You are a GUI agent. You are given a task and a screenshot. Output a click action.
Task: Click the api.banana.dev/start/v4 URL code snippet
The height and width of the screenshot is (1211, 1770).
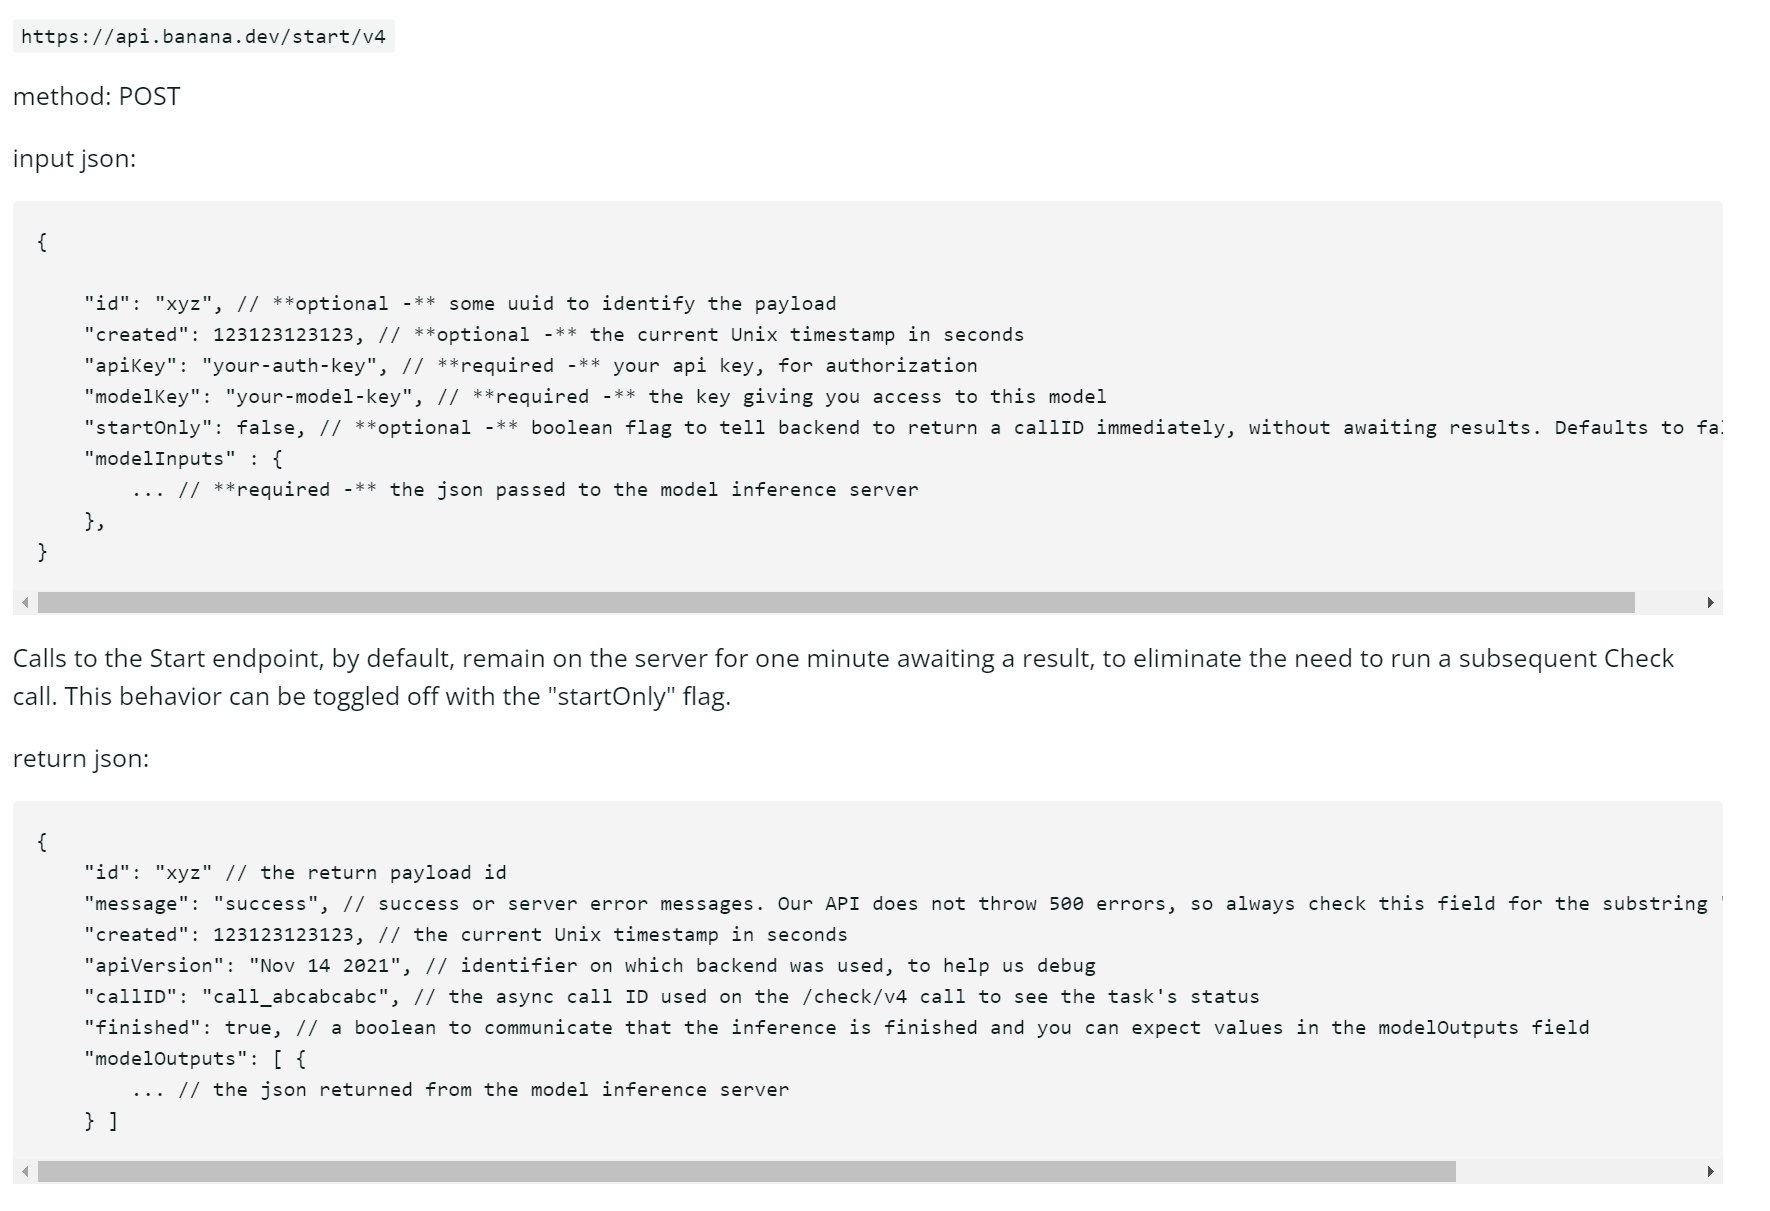(x=203, y=37)
